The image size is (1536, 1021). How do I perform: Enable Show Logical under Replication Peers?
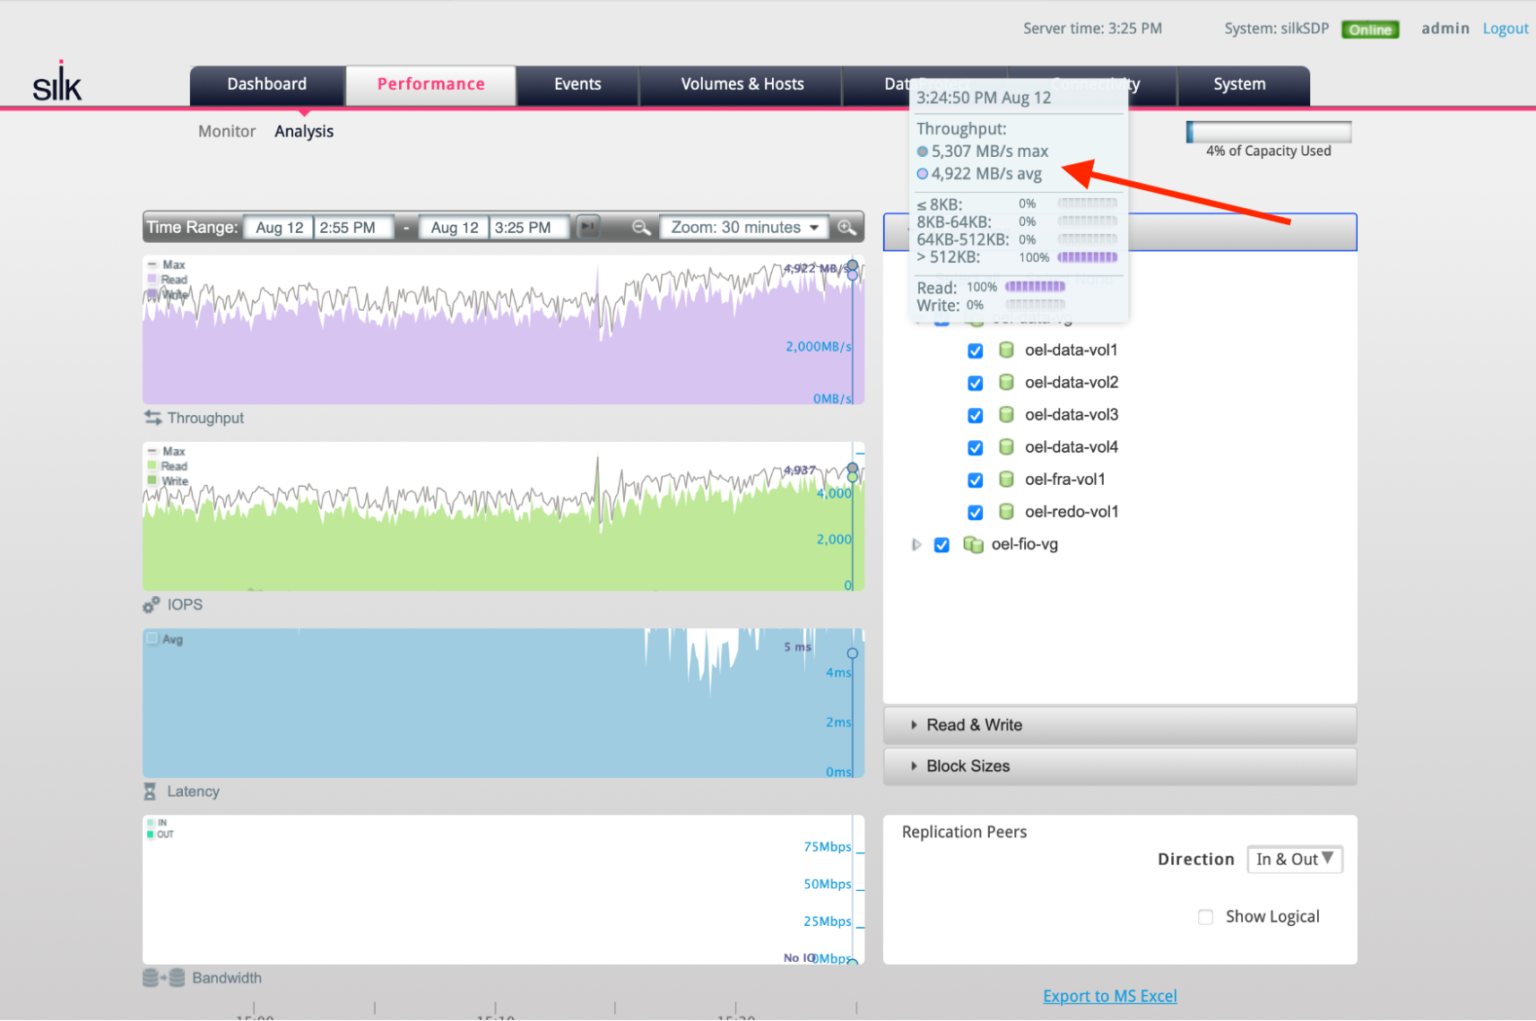click(1205, 916)
